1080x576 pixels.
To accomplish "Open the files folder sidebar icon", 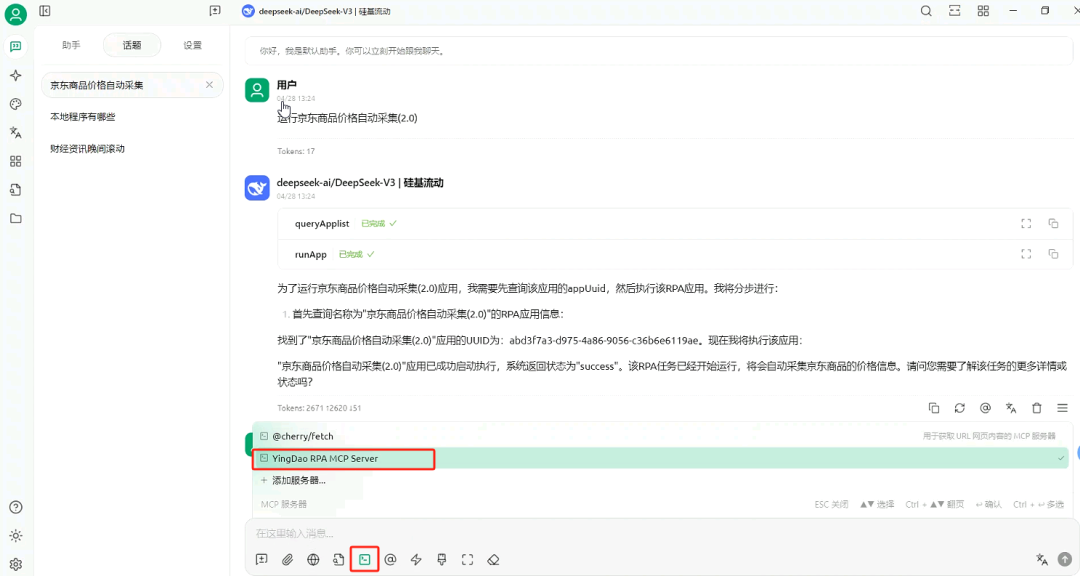I will pyautogui.click(x=16, y=218).
